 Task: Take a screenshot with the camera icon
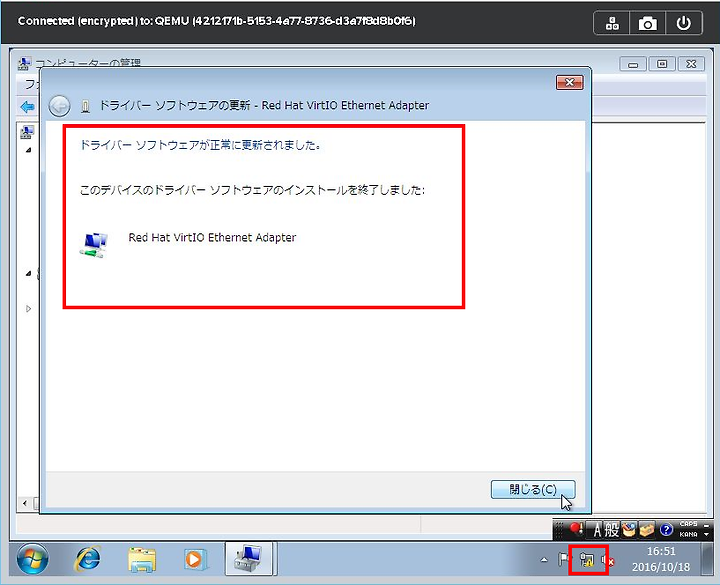647,23
